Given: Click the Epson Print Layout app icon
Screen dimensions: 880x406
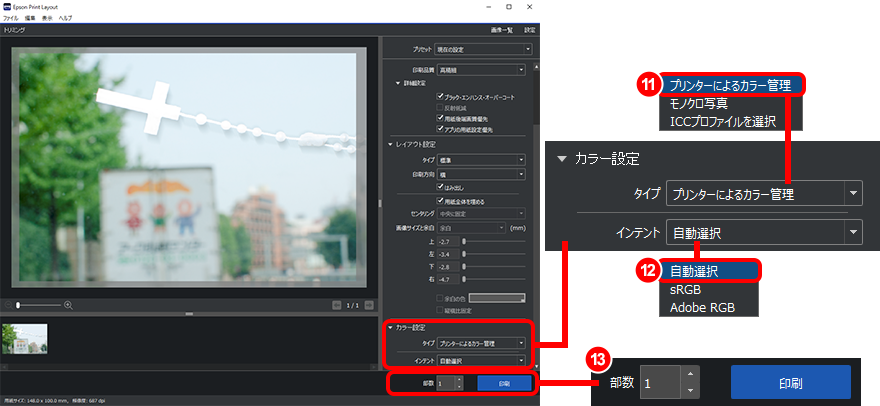Looking at the screenshot, I should click(8, 6).
